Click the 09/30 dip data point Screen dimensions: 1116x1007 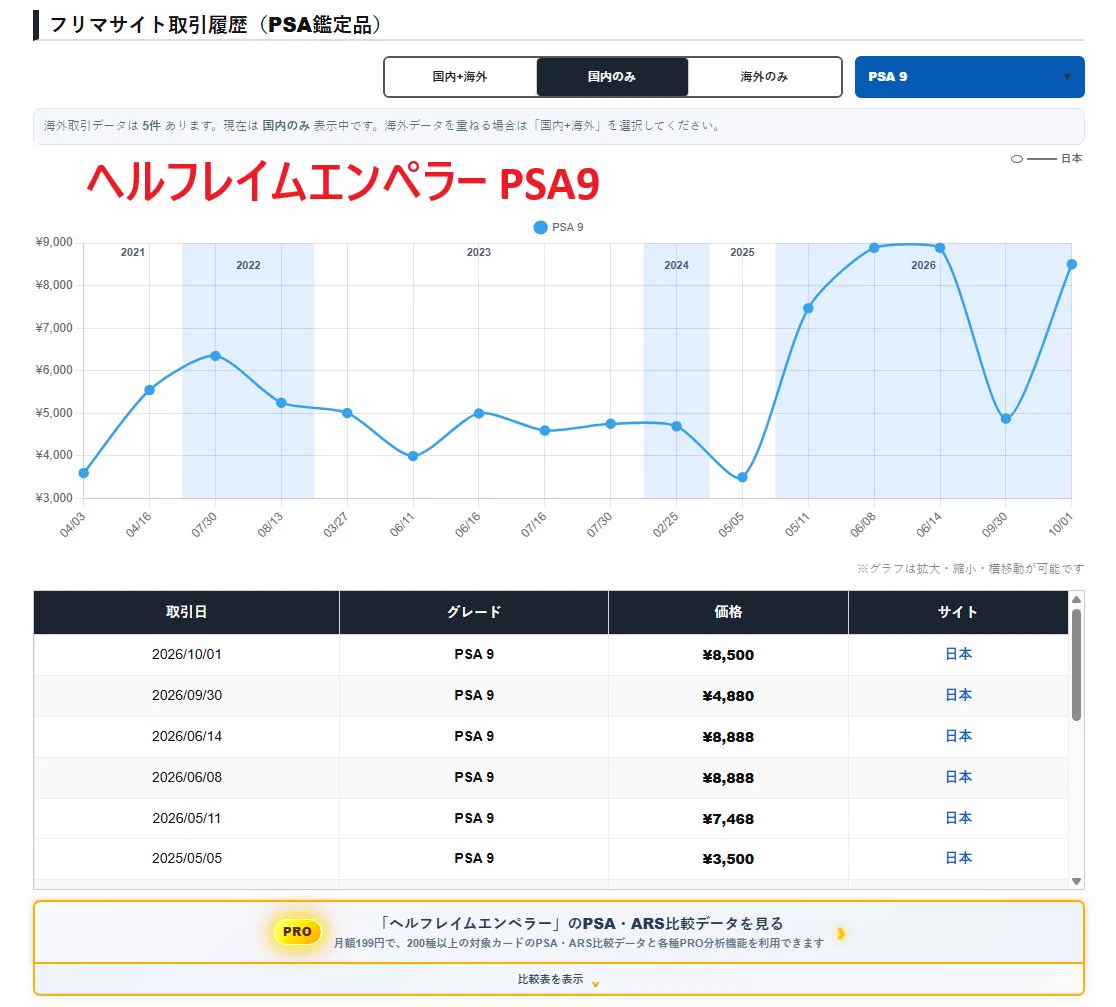(x=1006, y=418)
